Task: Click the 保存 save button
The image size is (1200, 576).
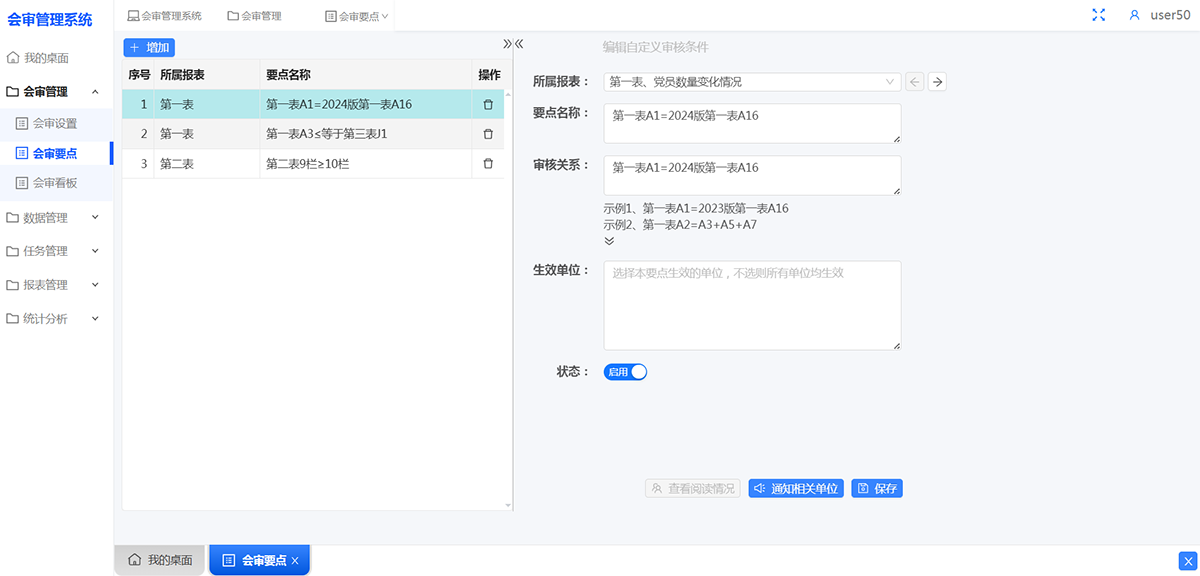Action: coord(877,489)
